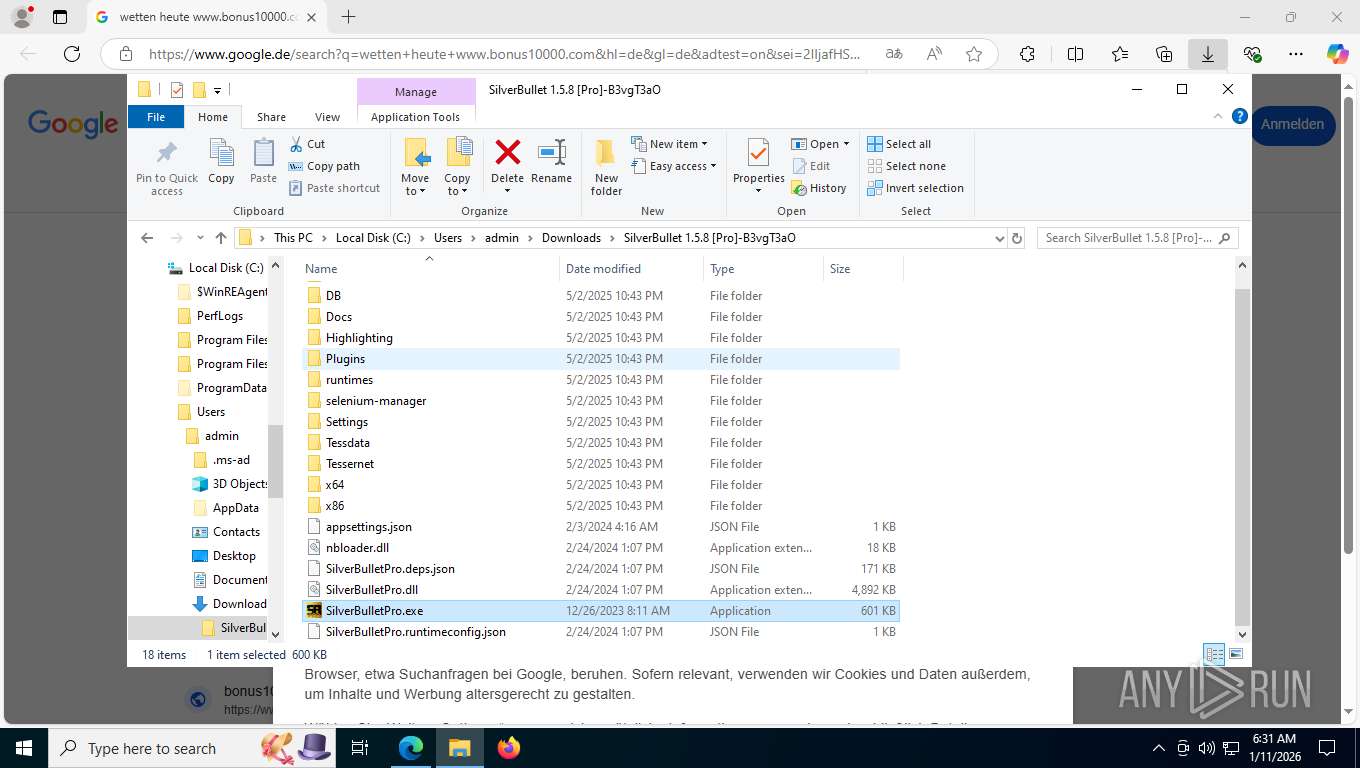Image resolution: width=1360 pixels, height=768 pixels.
Task: Click Users in the breadcrumb path
Action: tap(448, 238)
